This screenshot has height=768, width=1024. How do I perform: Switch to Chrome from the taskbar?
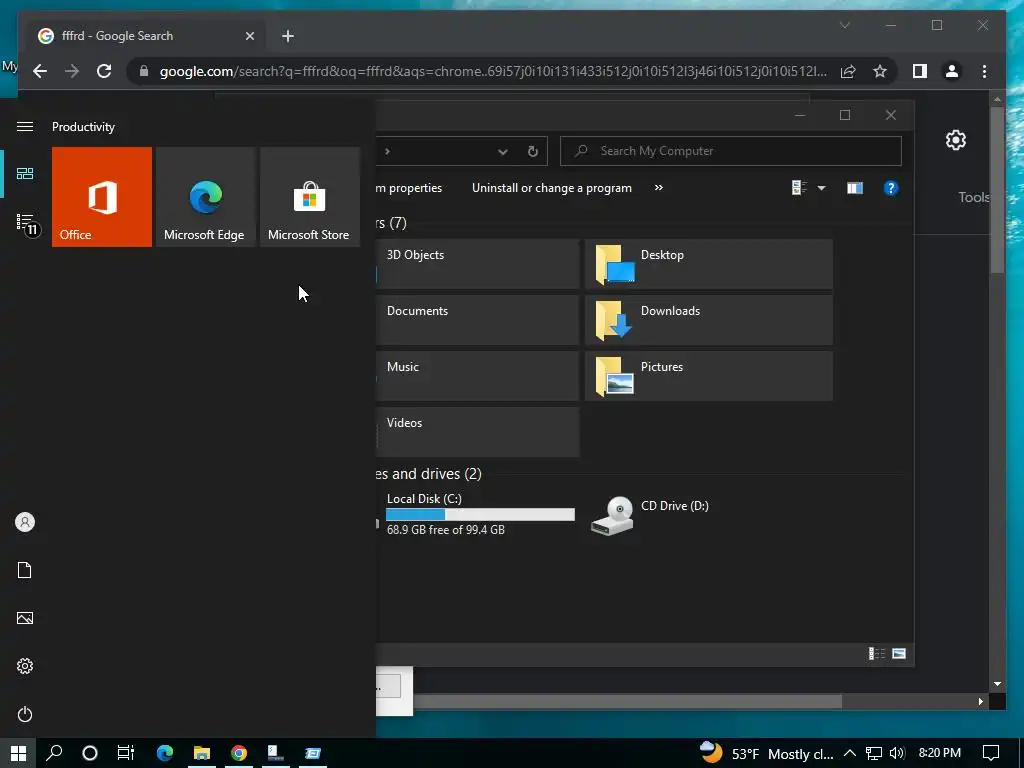[x=239, y=753]
